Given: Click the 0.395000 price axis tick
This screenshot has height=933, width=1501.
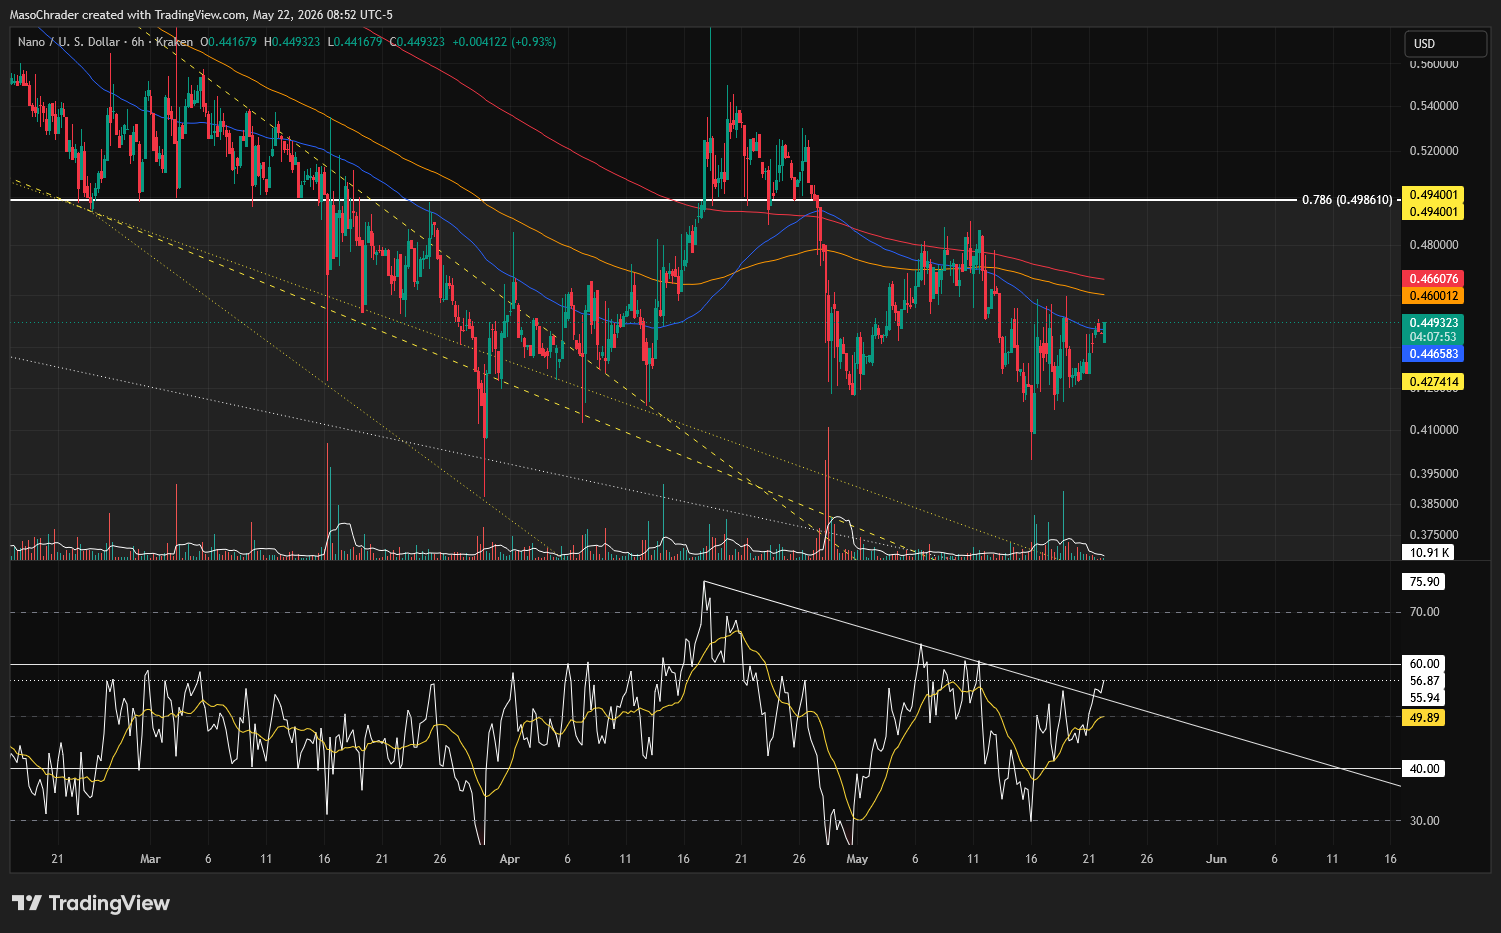Looking at the screenshot, I should pos(1434,474).
